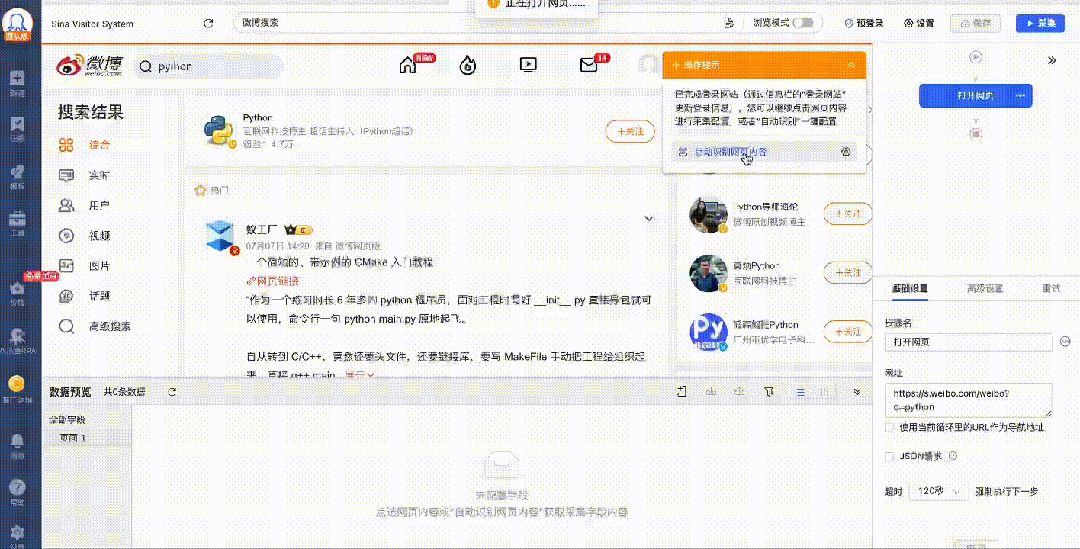Open the Weibo hot flame icon
The width and height of the screenshot is (1080, 549).
pyautogui.click(x=468, y=65)
